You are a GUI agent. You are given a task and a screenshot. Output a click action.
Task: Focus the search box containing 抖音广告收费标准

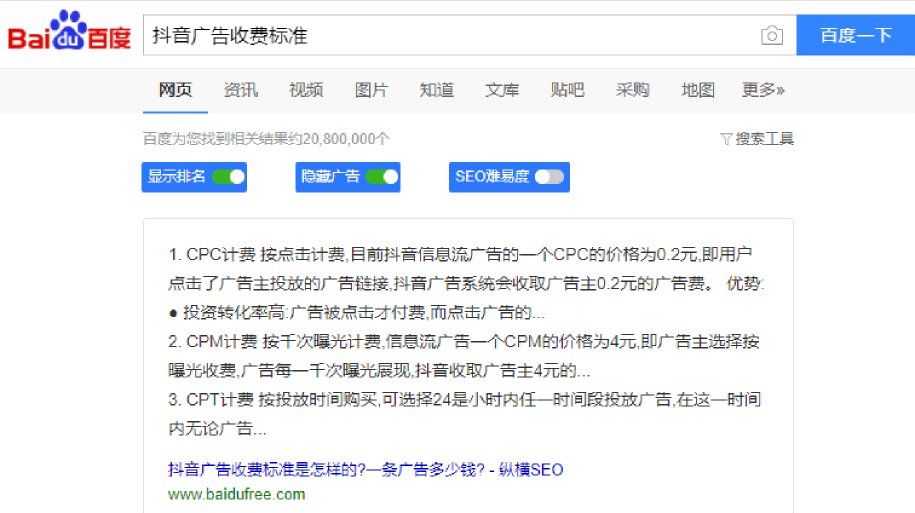pyautogui.click(x=450, y=36)
